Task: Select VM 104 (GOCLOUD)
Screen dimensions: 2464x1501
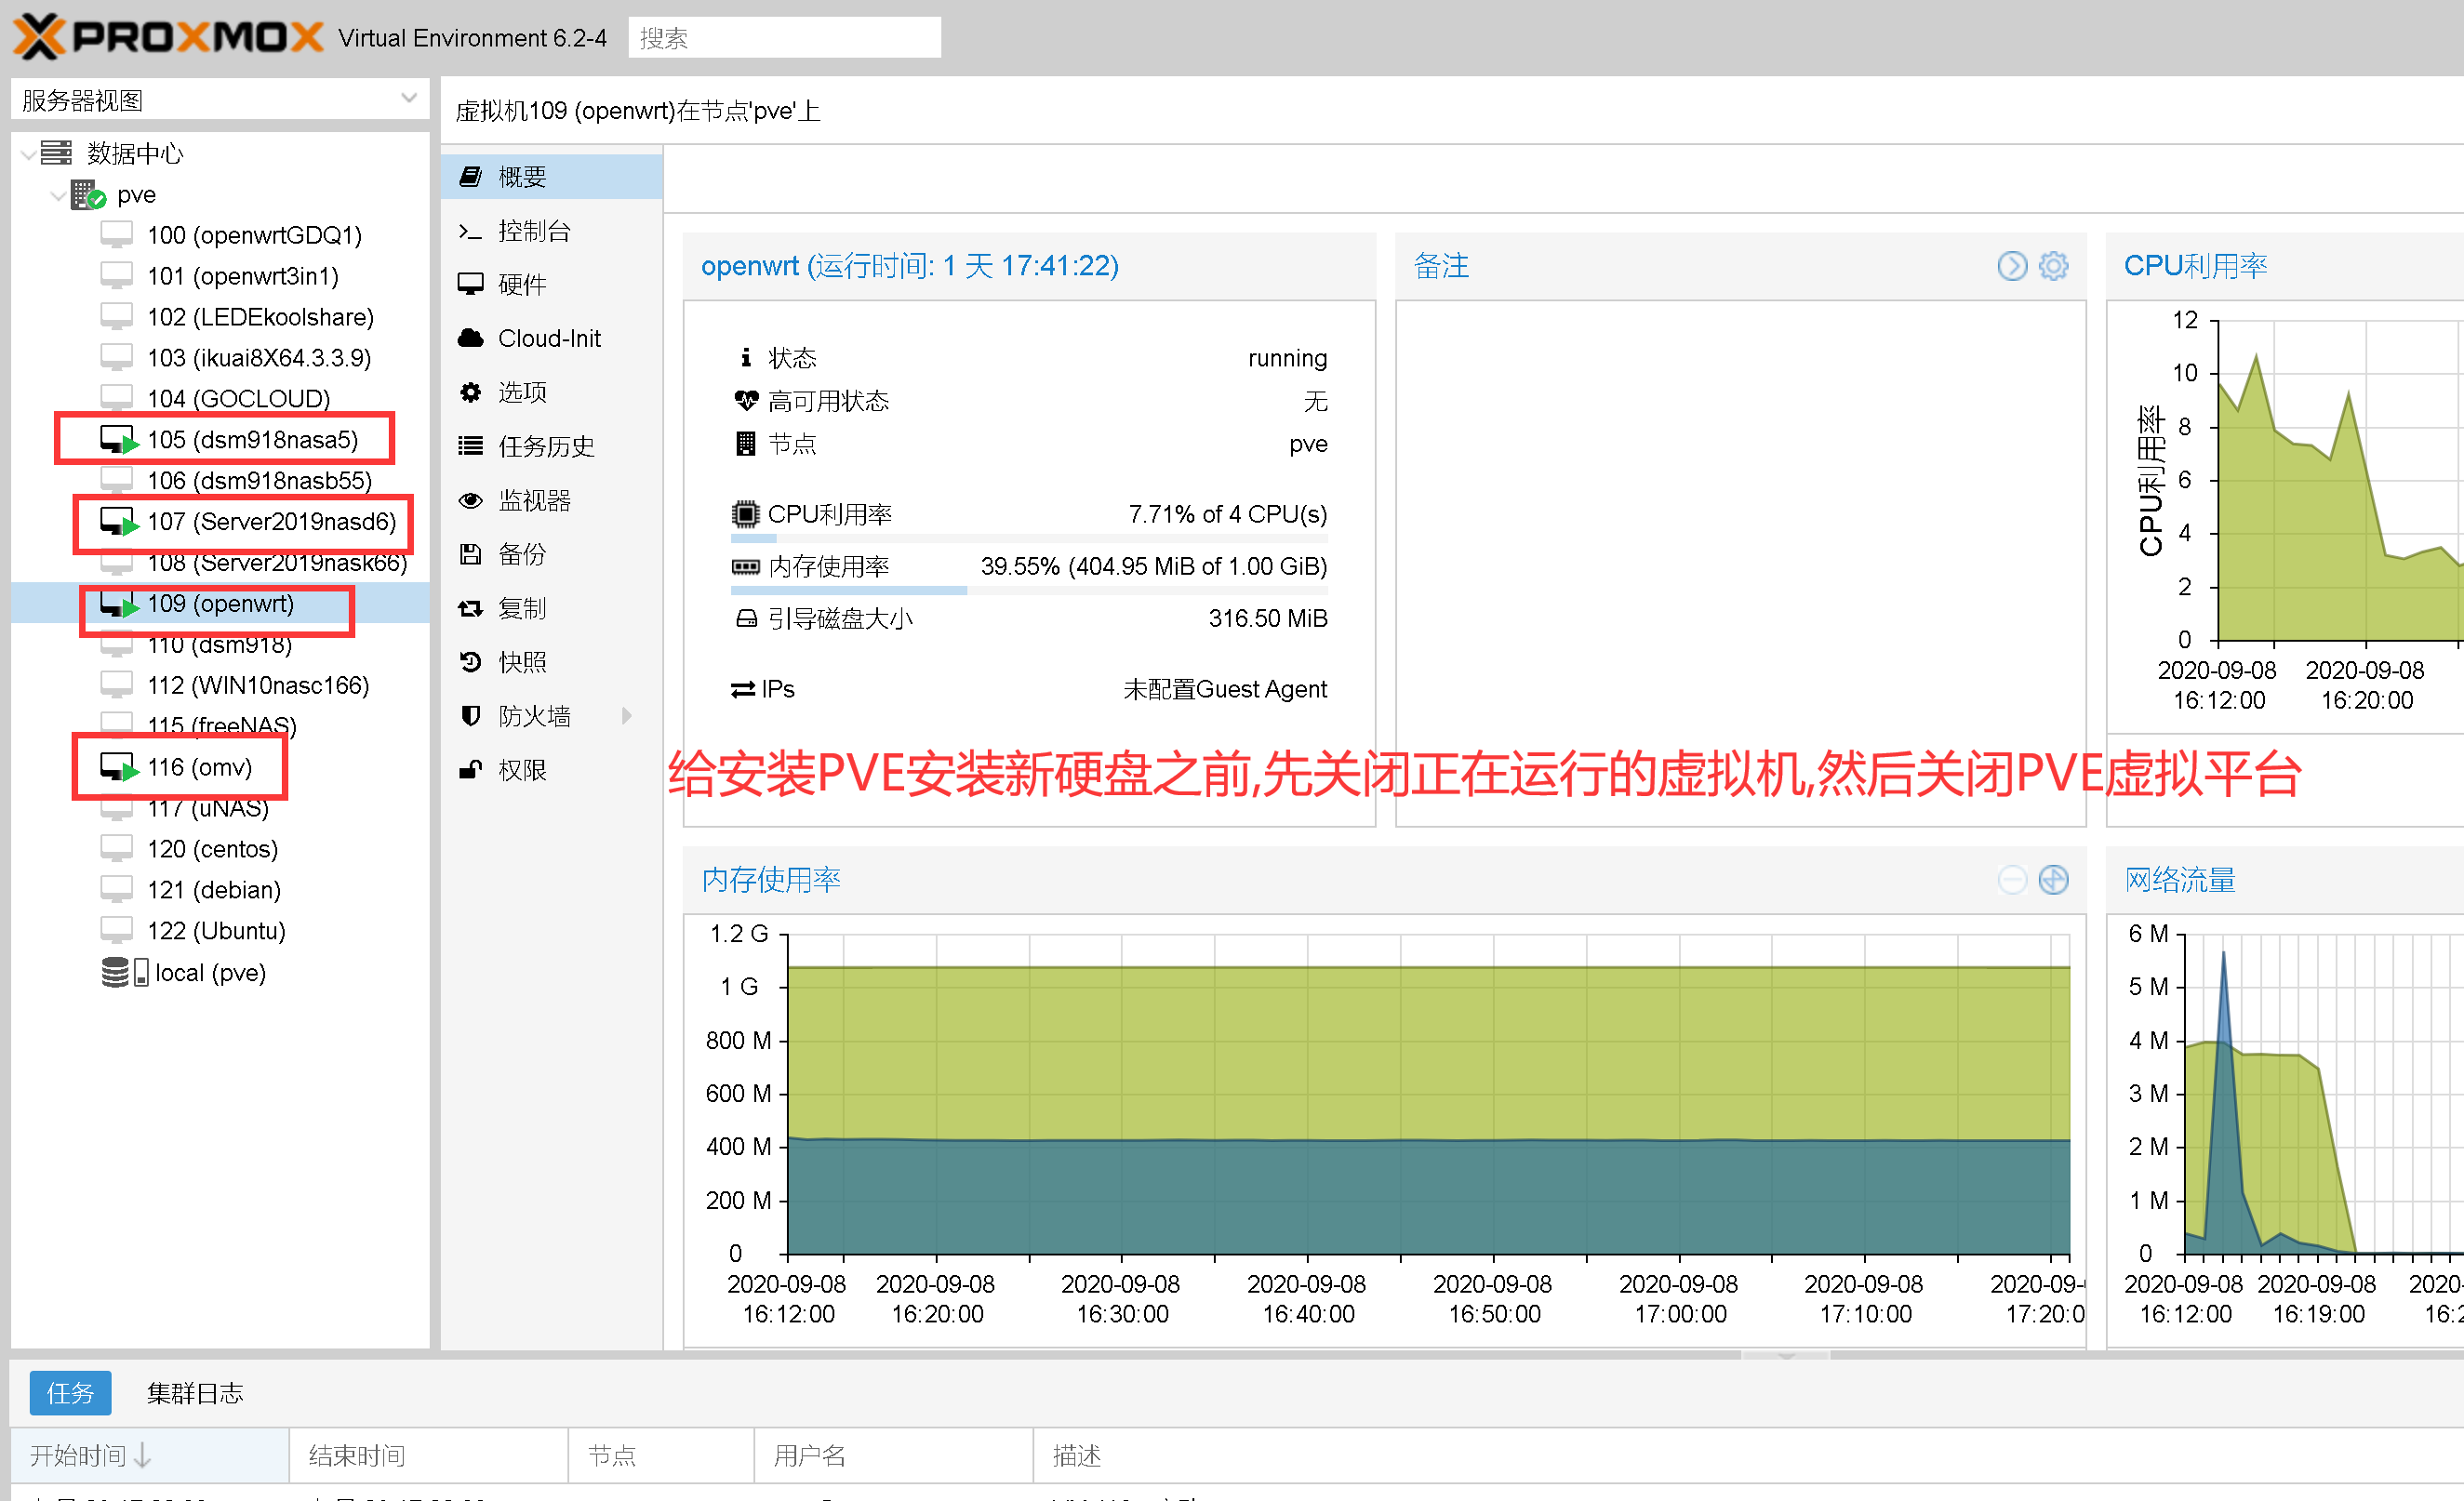Action: tap(238, 399)
